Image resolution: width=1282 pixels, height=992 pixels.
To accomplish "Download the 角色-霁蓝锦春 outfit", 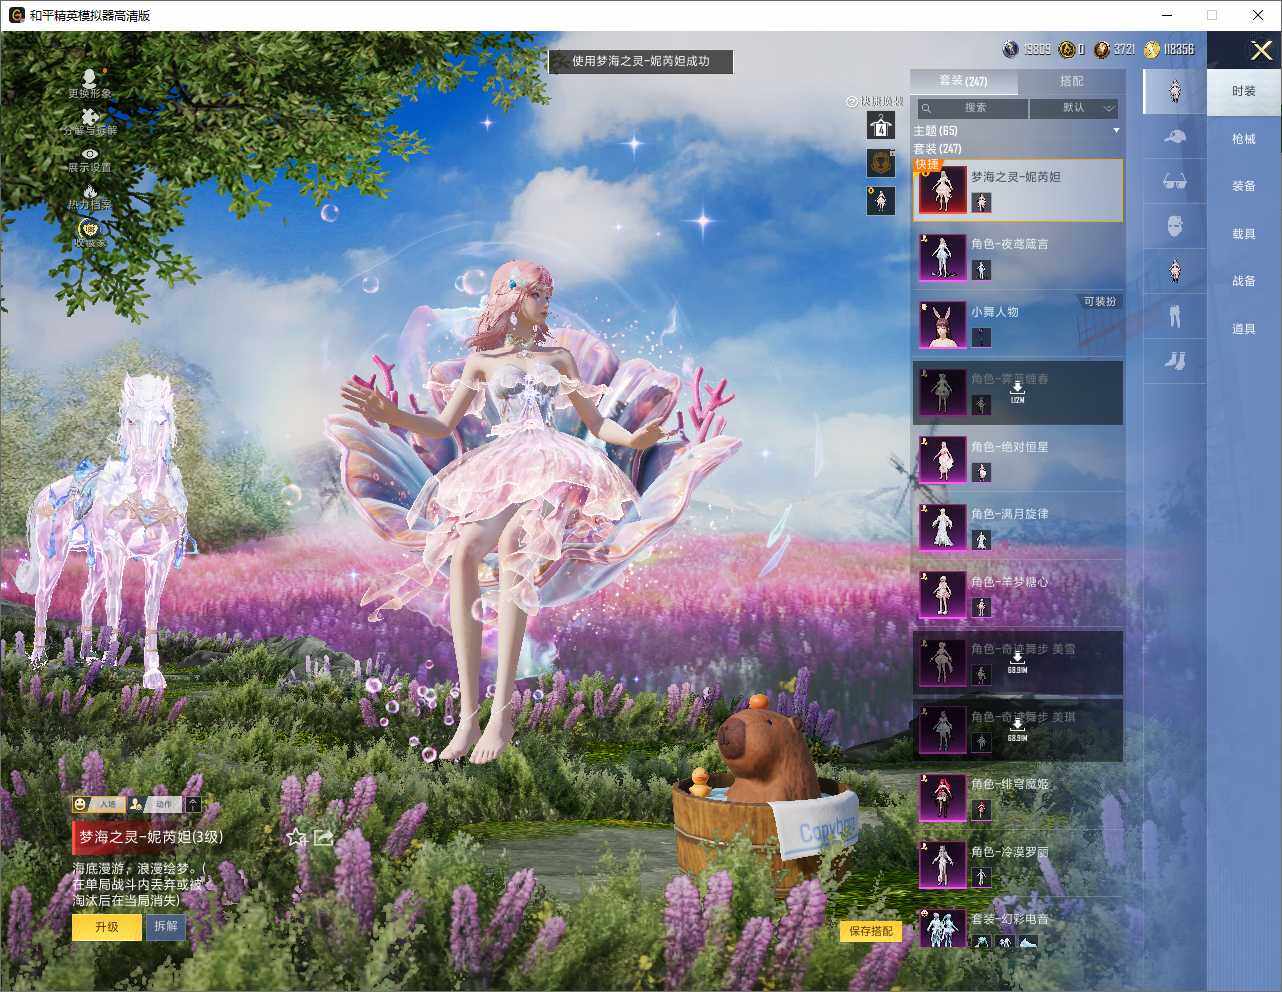I will pyautogui.click(x=1017, y=392).
